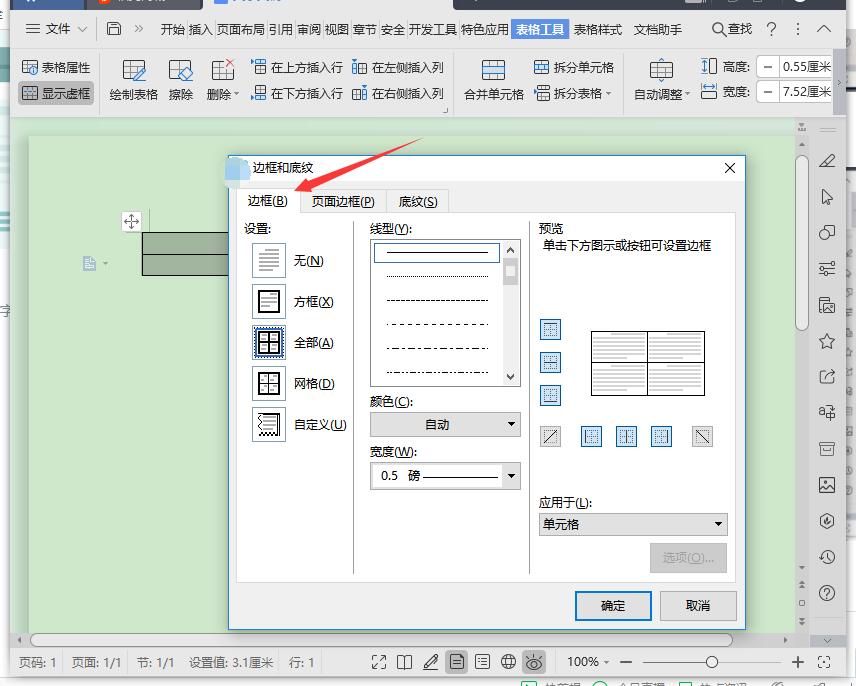Select the table Eraser tool (擦除)
Image resolution: width=856 pixels, height=686 pixels.
[x=181, y=80]
